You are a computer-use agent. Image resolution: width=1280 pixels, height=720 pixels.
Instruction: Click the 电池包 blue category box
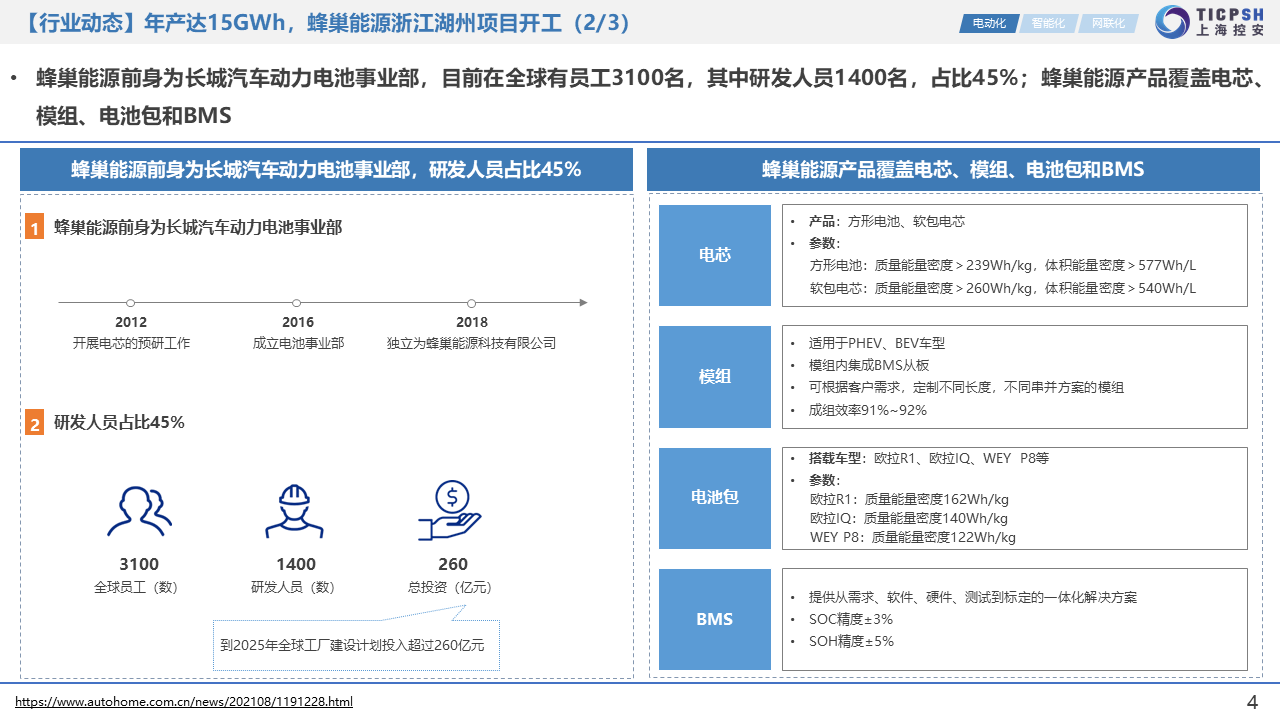714,497
